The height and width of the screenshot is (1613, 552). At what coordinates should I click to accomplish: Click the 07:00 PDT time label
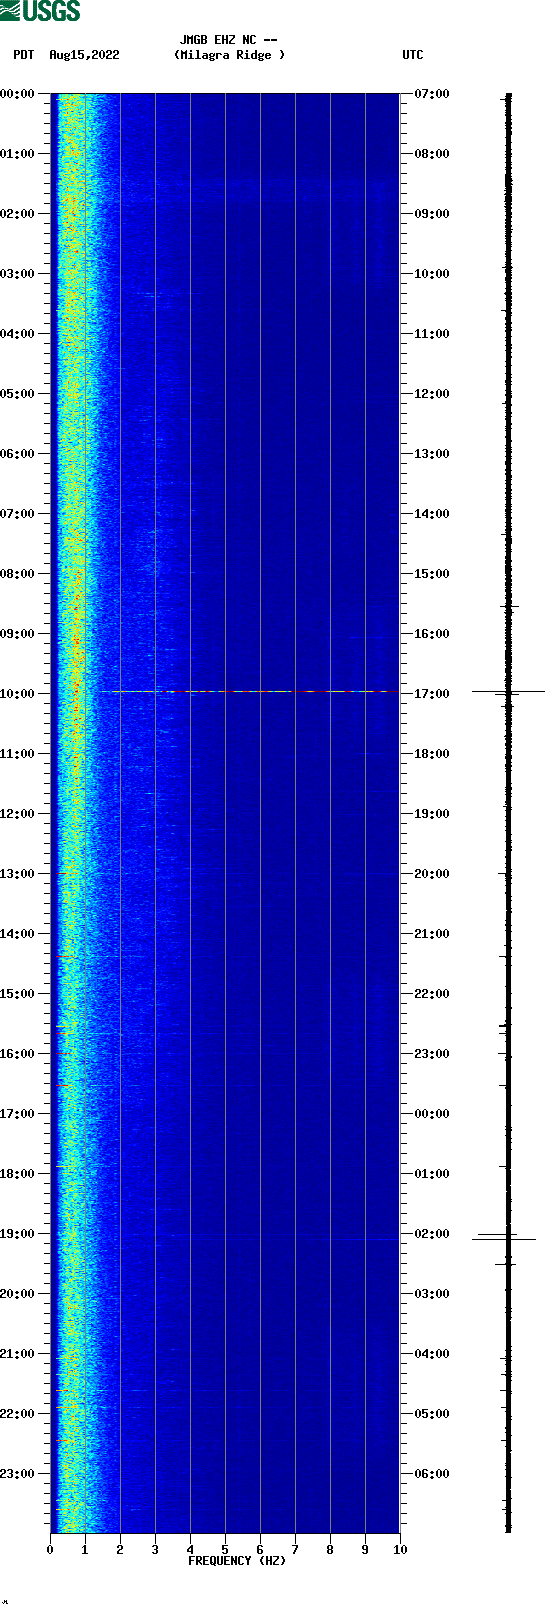pyautogui.click(x=18, y=514)
